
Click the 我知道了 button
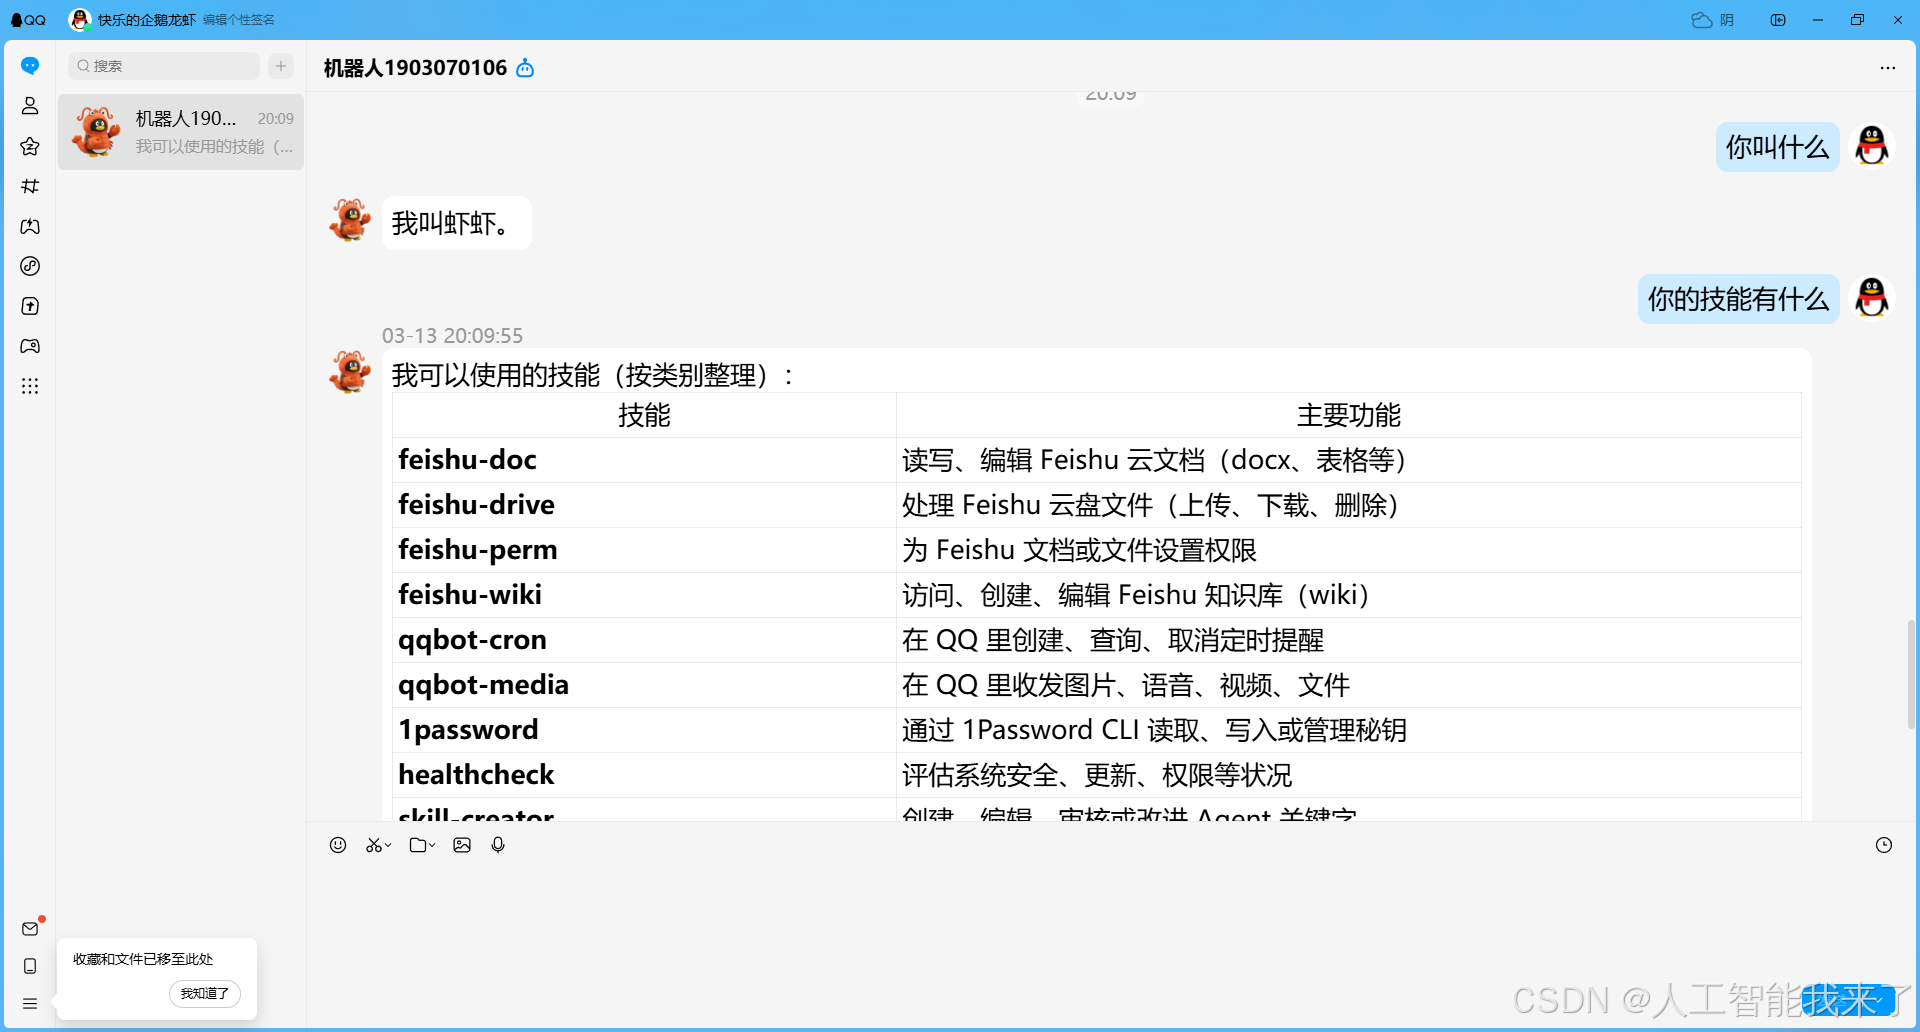205,993
